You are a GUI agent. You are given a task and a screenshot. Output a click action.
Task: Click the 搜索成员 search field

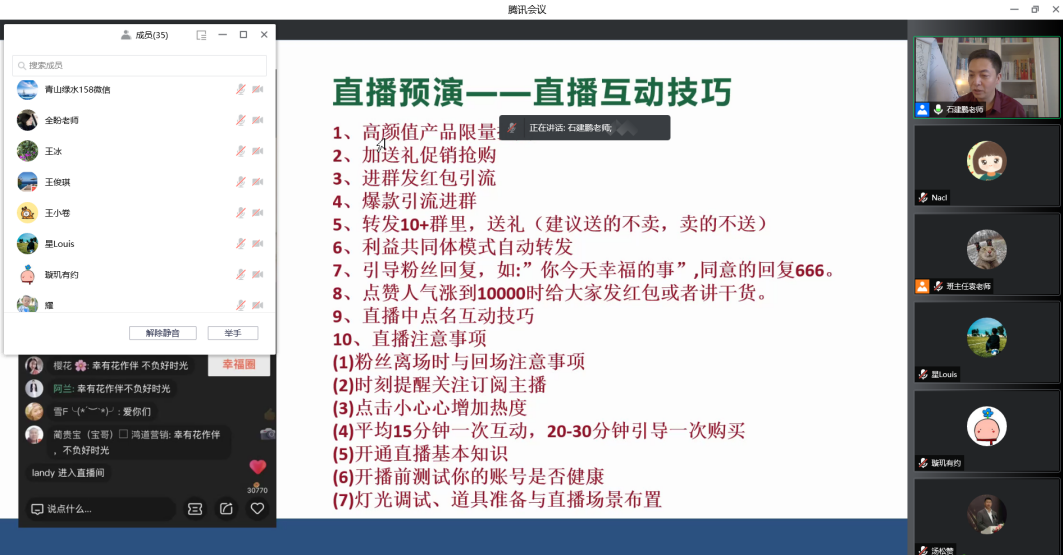[140, 65]
